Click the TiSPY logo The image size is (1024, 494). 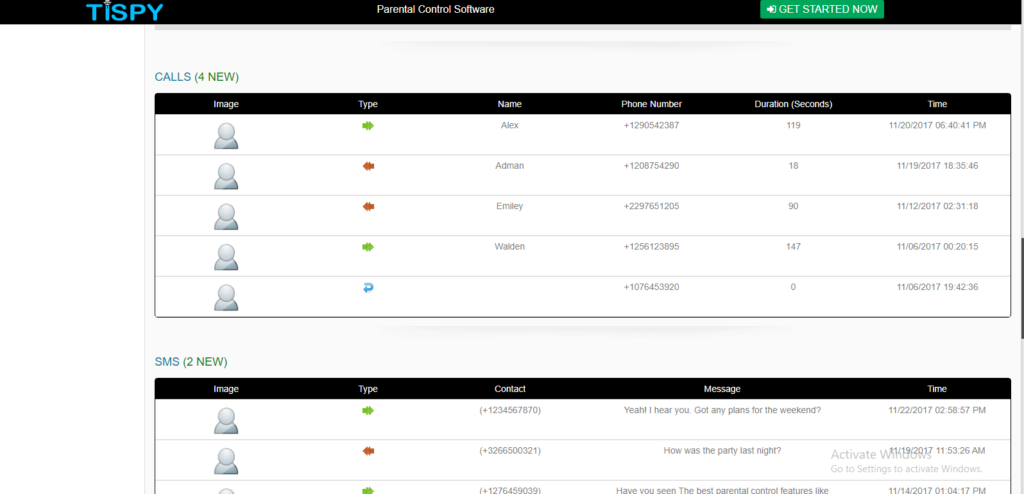(124, 11)
